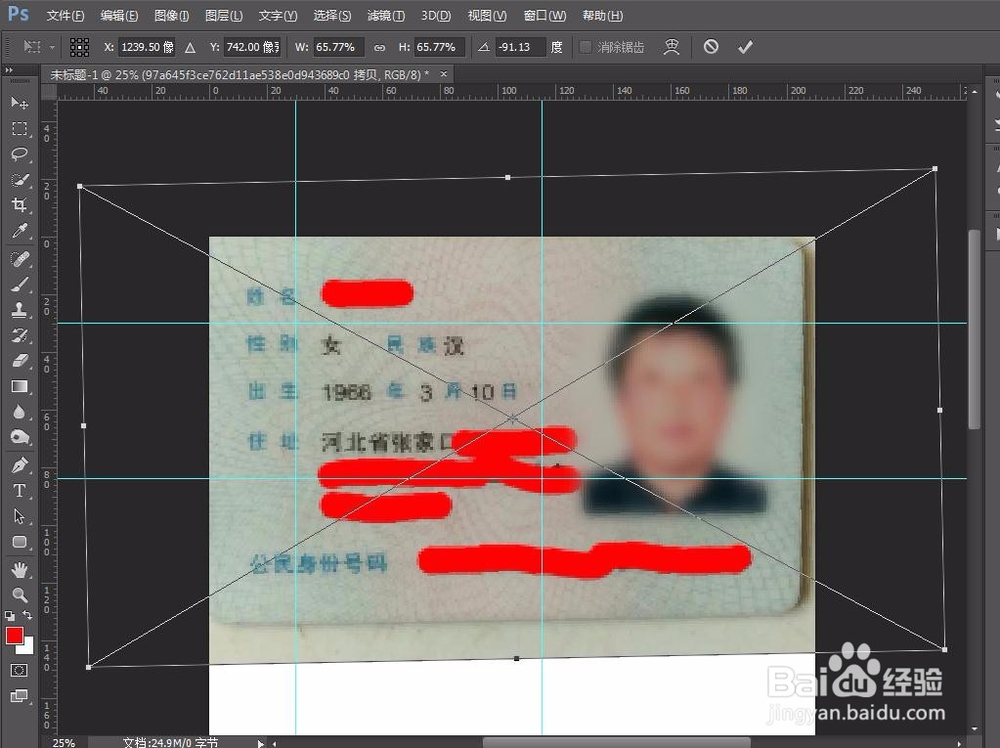Click the vertical scrollbar thumb
1000x748 pixels.
pyautogui.click(x=974, y=329)
